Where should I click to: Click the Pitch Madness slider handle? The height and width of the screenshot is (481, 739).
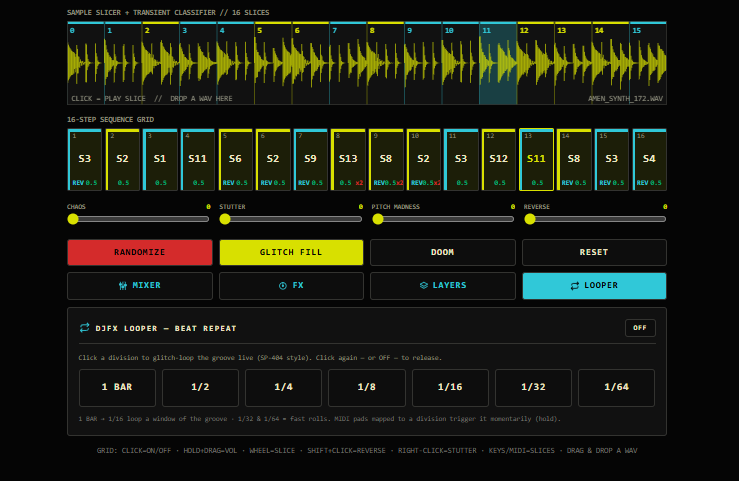coord(378,219)
